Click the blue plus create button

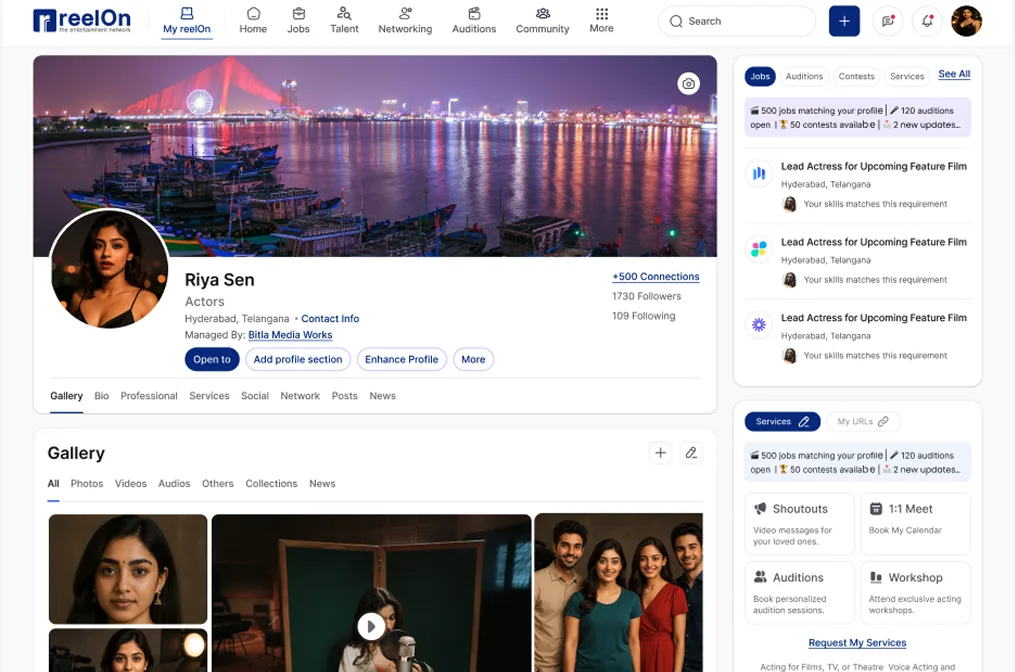coord(844,21)
